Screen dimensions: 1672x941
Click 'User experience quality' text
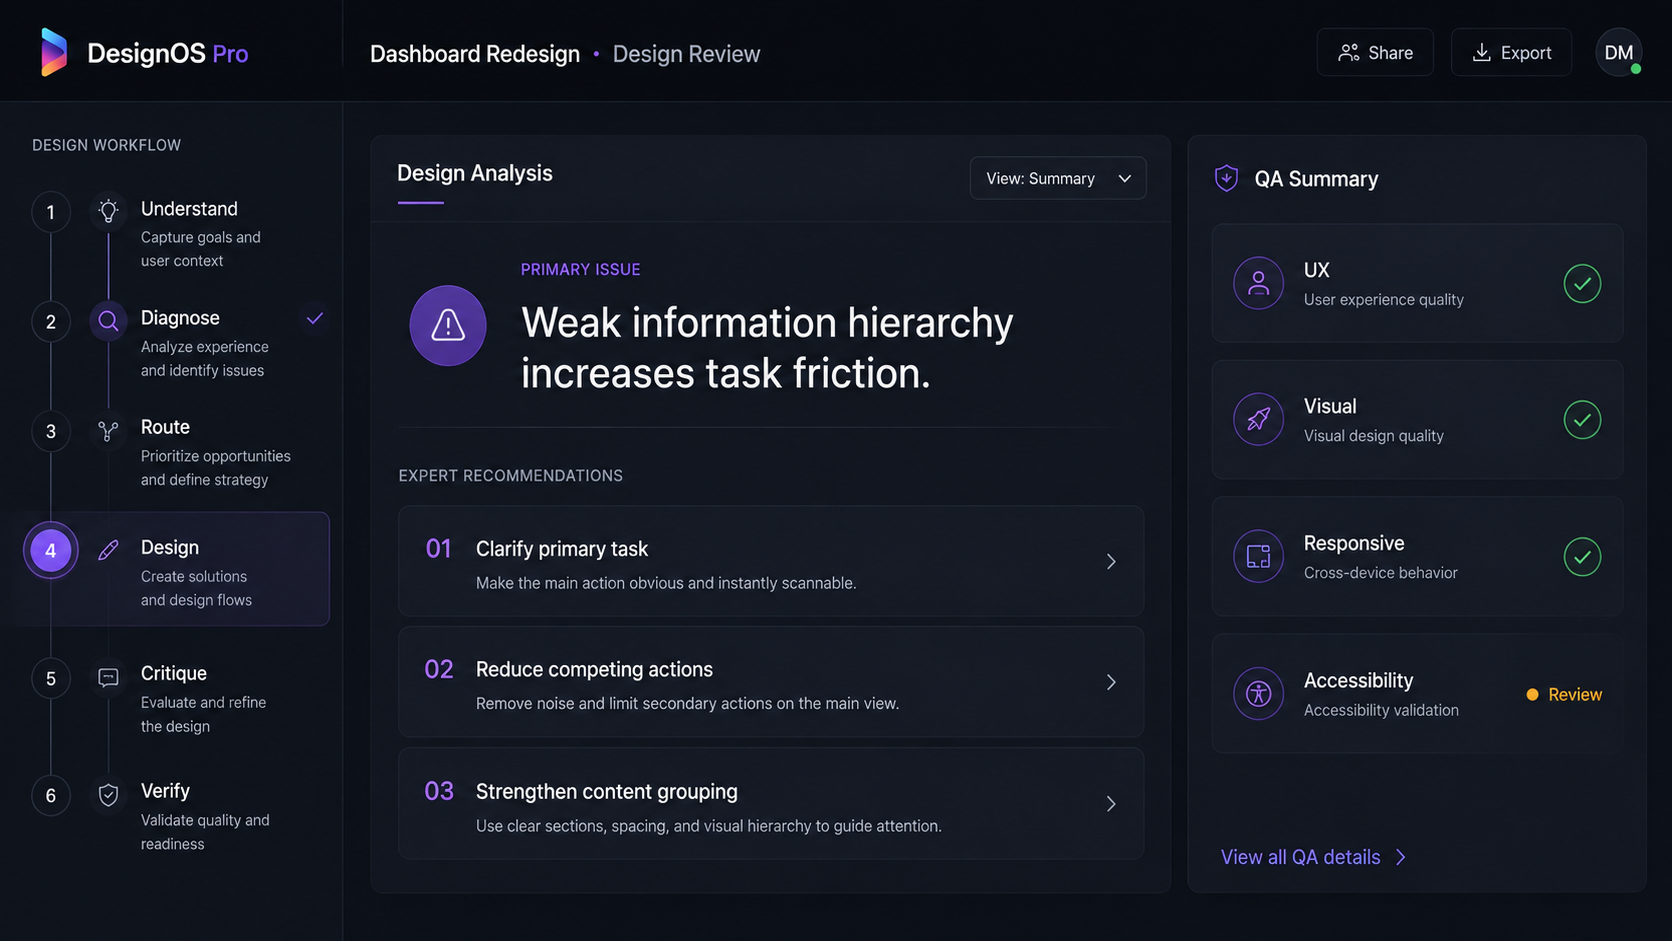click(x=1383, y=299)
